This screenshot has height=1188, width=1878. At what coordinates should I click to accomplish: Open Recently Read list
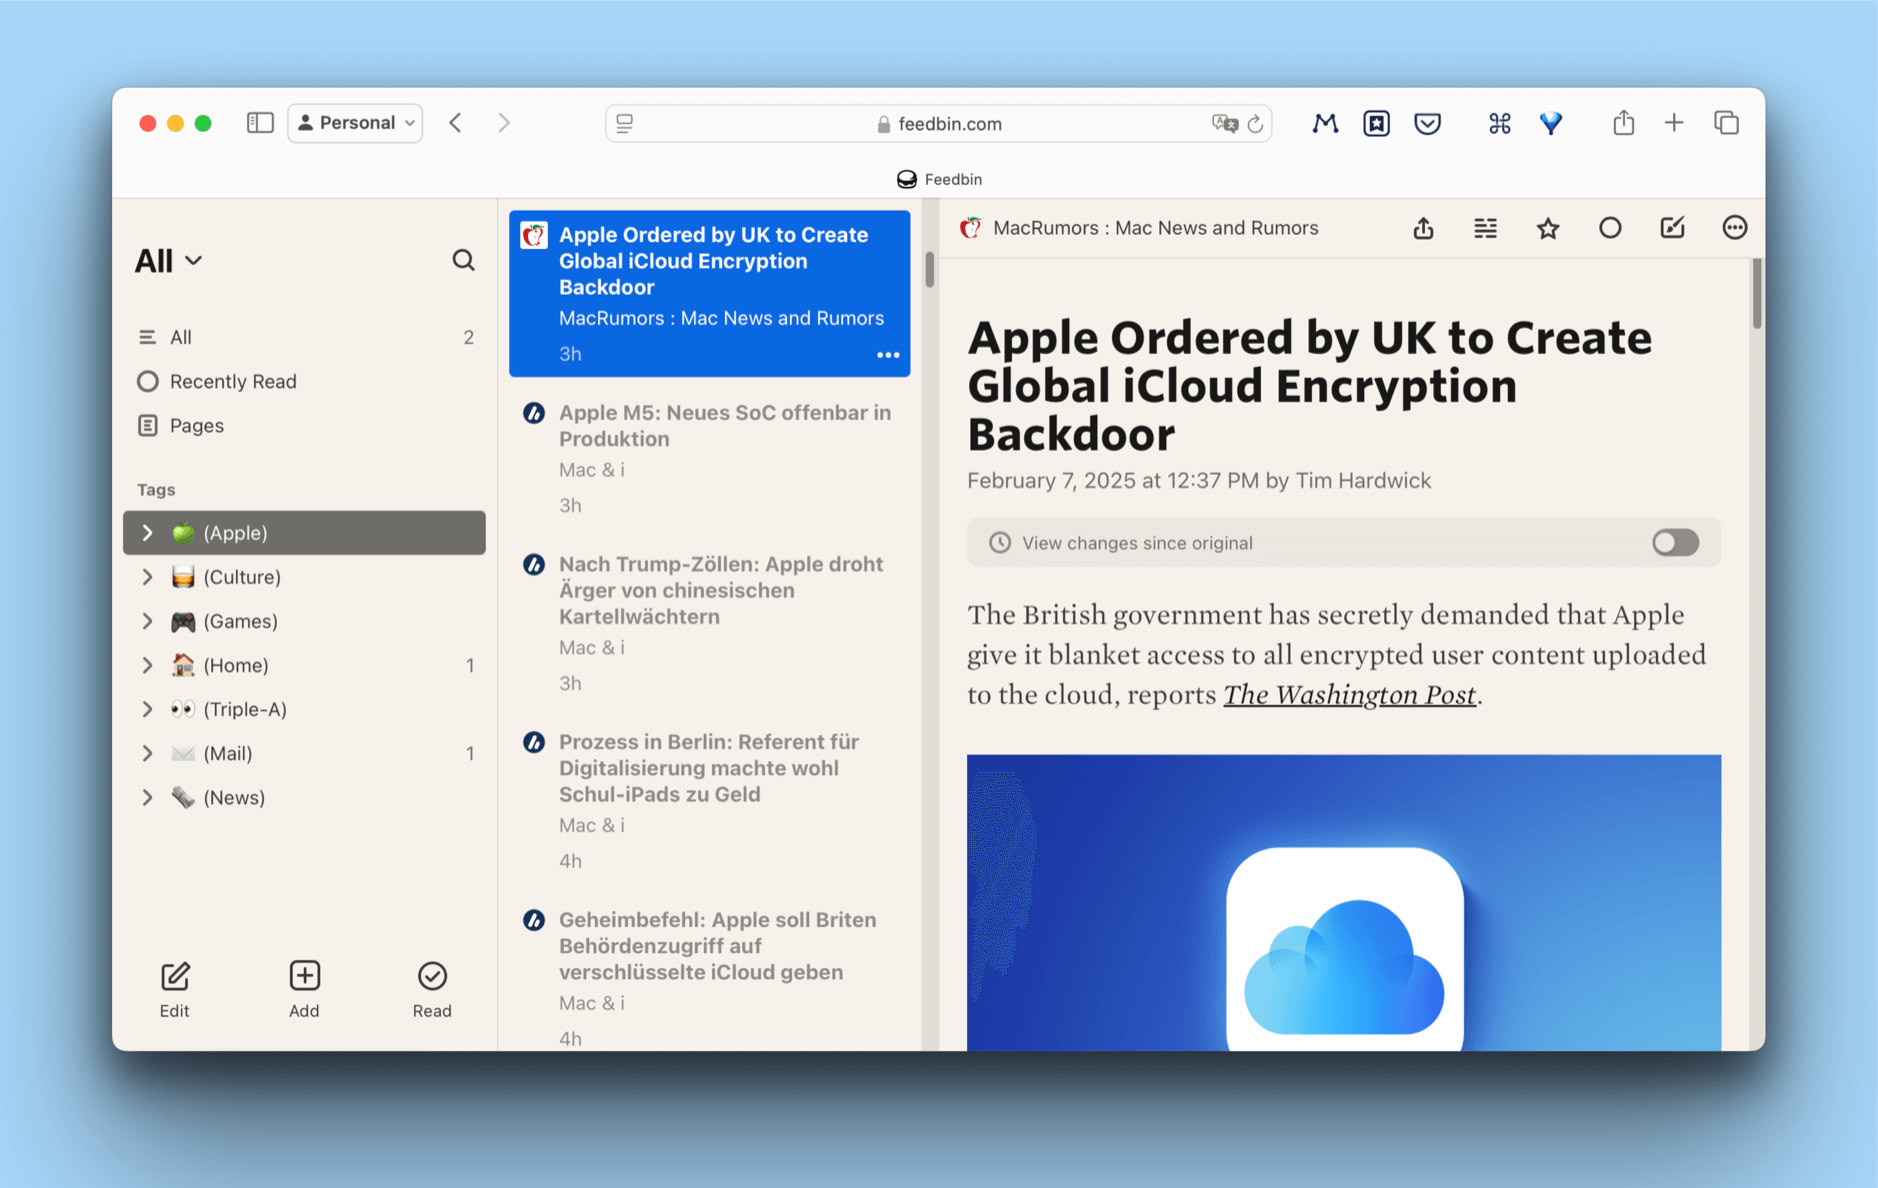[304, 381]
